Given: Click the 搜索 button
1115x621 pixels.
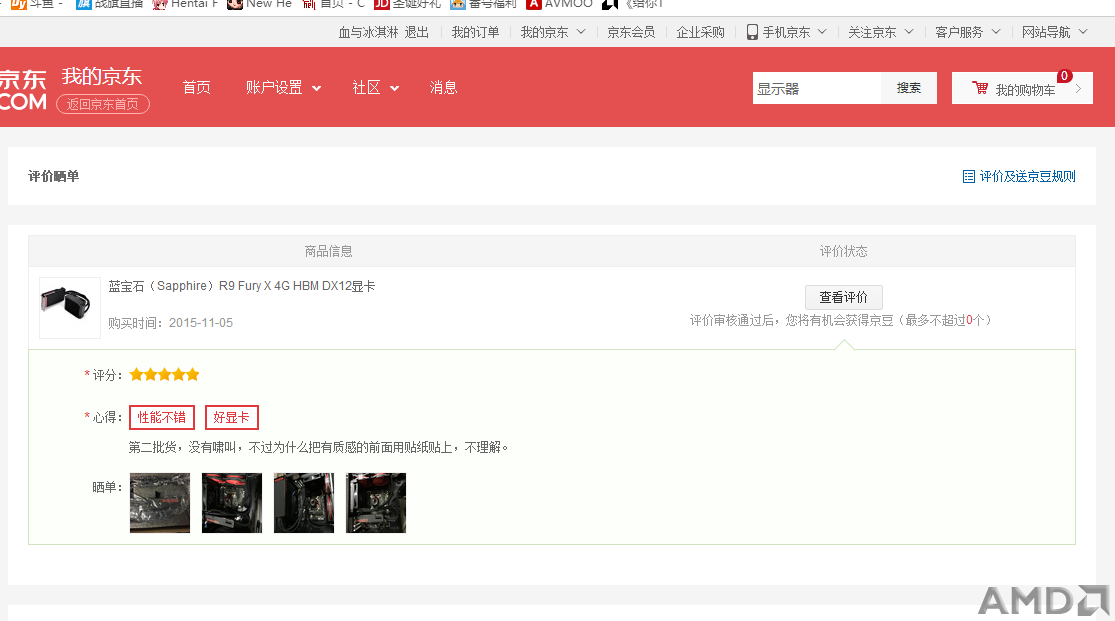Looking at the screenshot, I should click(909, 87).
